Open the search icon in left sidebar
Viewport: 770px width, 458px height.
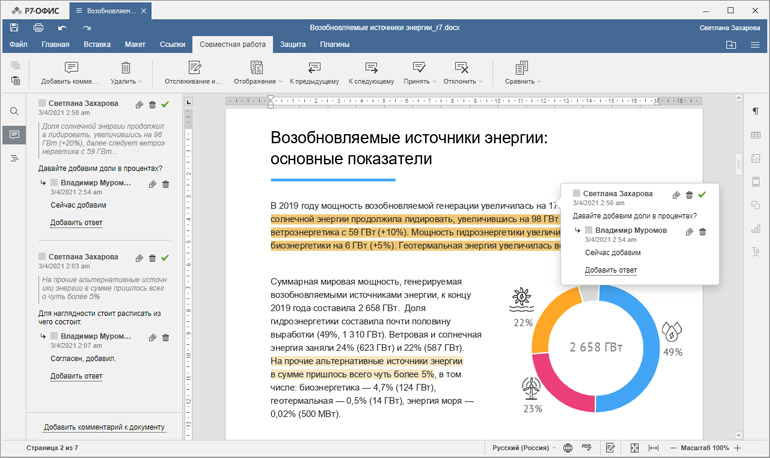(14, 112)
